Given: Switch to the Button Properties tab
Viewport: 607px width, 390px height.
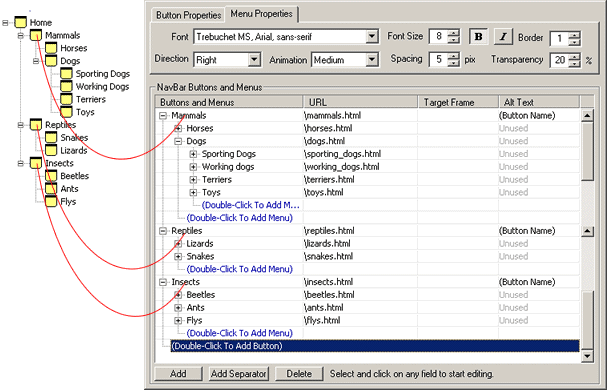Looking at the screenshot, I should coord(189,15).
